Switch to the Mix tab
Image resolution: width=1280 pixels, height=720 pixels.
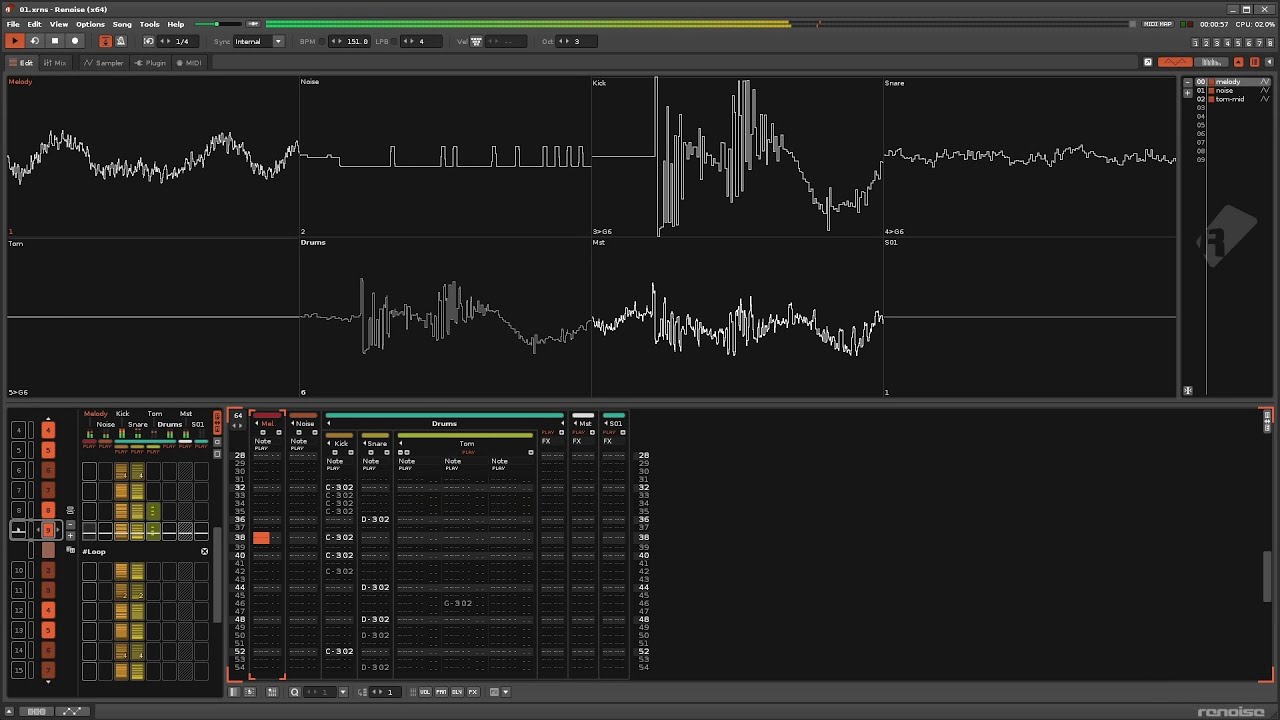[x=55, y=62]
